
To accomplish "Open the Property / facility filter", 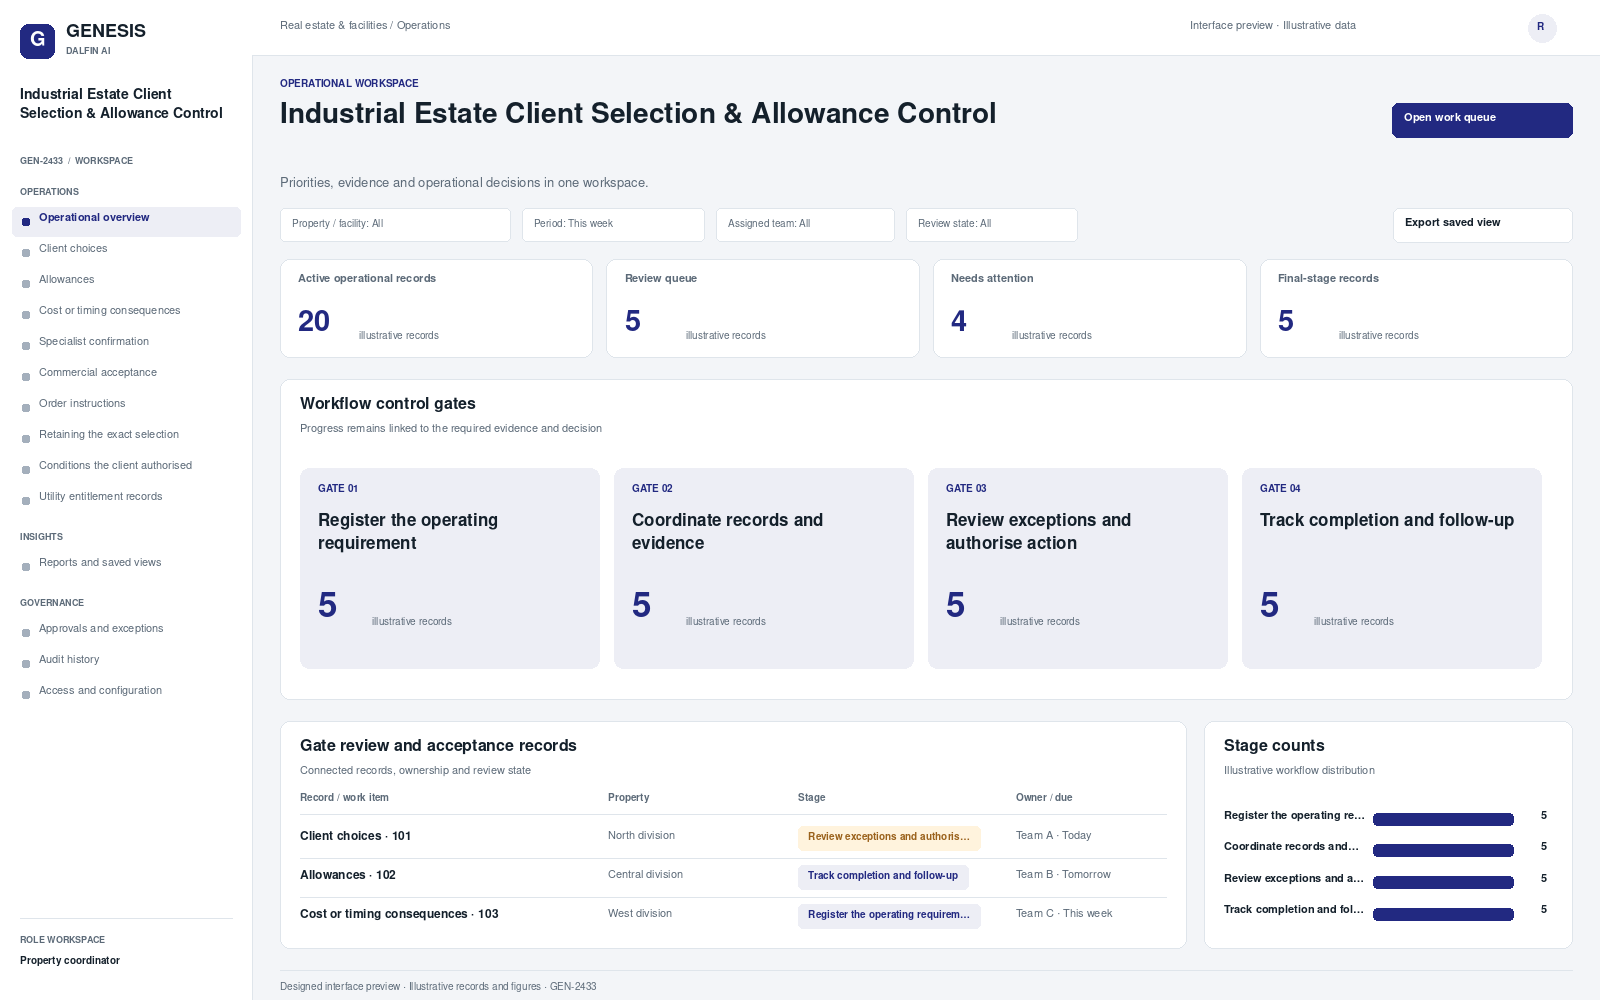I will click(395, 225).
